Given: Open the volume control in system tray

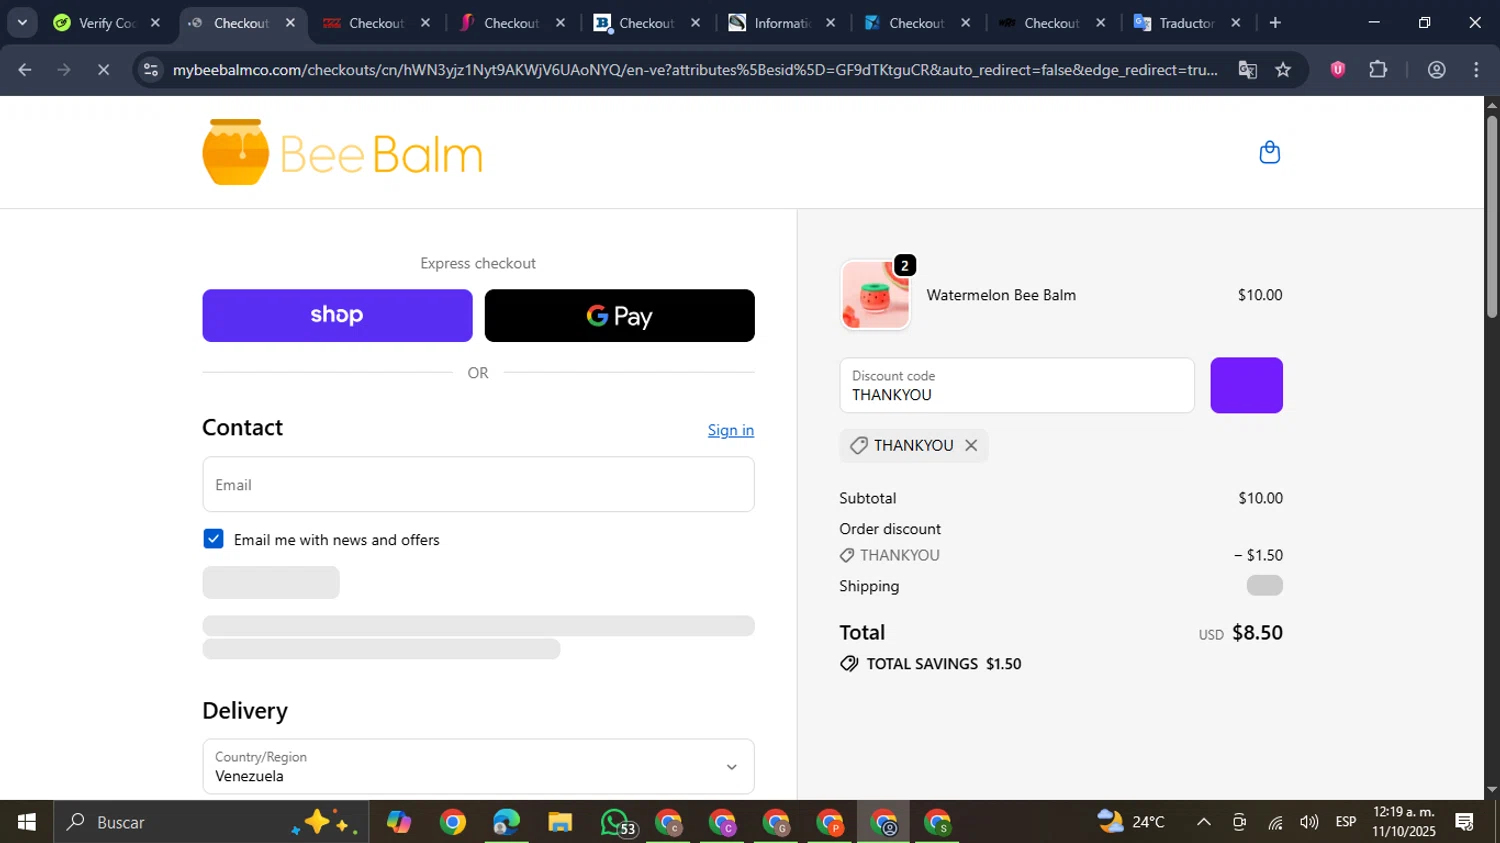Looking at the screenshot, I should pos(1309,822).
